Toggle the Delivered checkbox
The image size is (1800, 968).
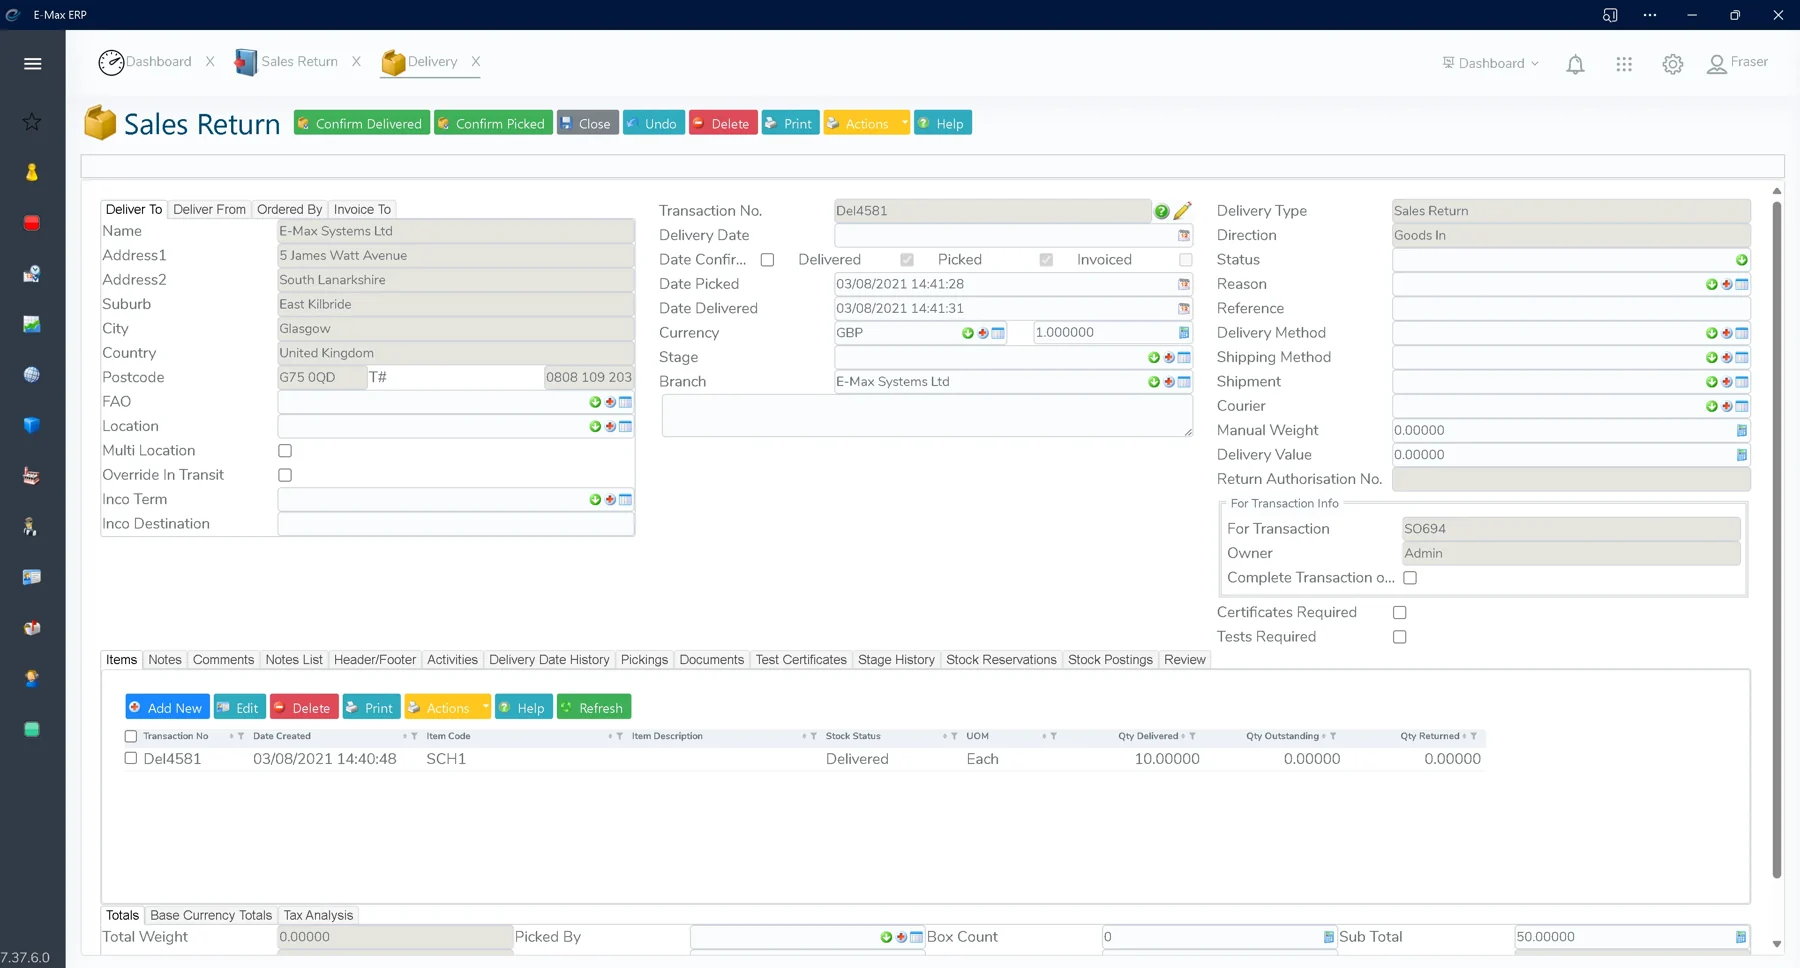click(x=907, y=260)
